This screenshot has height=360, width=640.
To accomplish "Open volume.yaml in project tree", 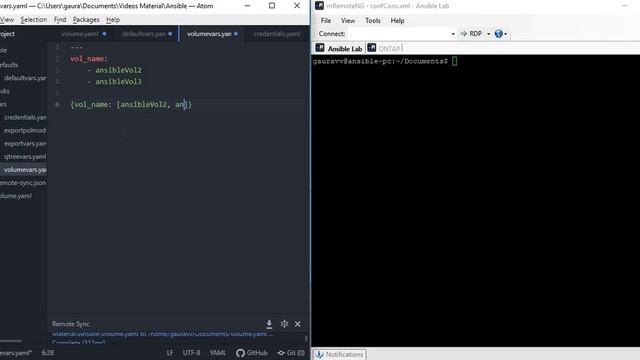I will tap(16, 196).
